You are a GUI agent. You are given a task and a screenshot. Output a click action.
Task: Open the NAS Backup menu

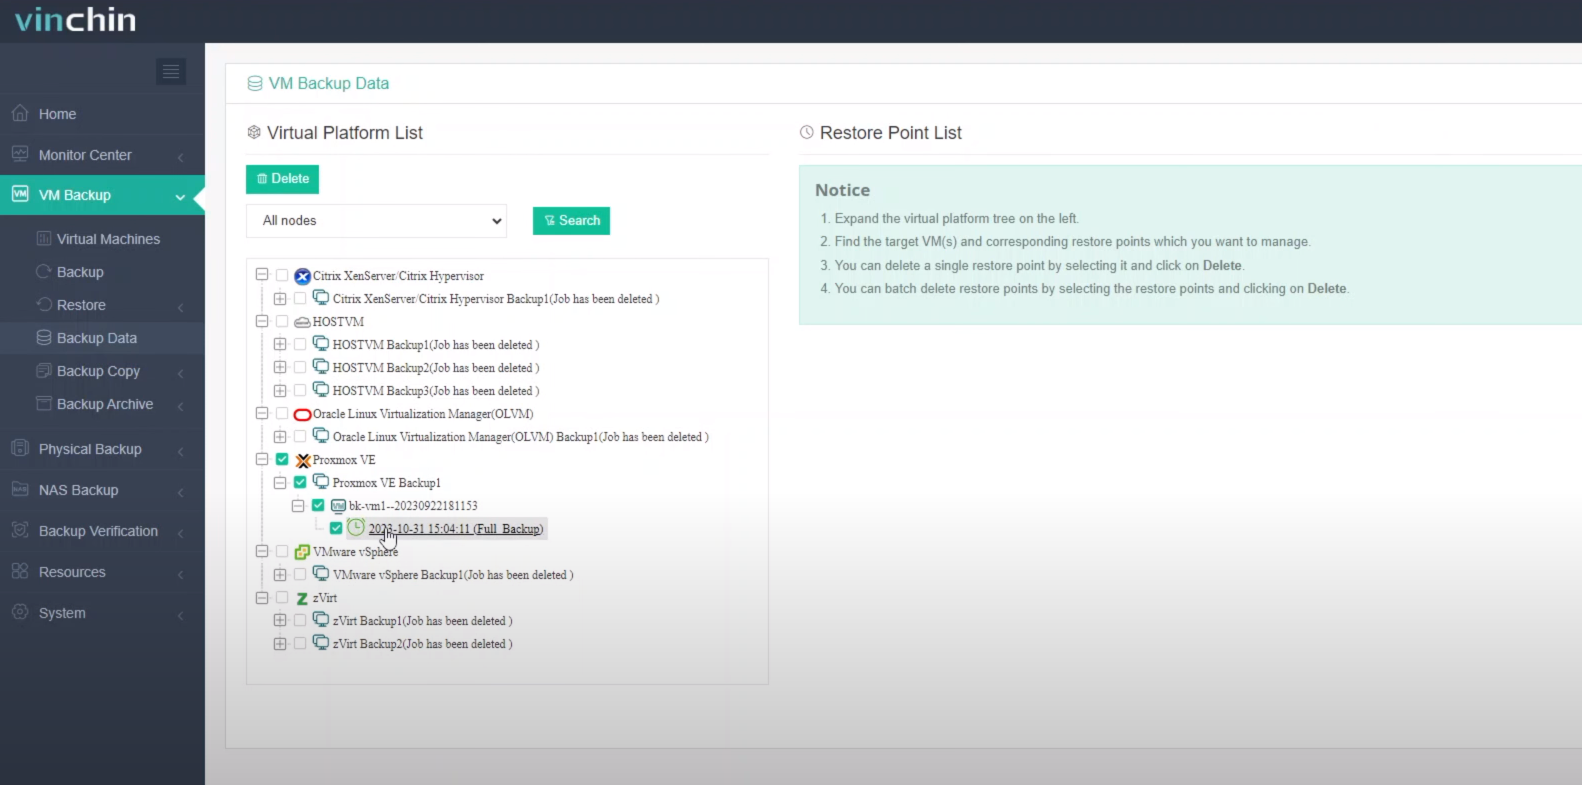click(x=102, y=490)
